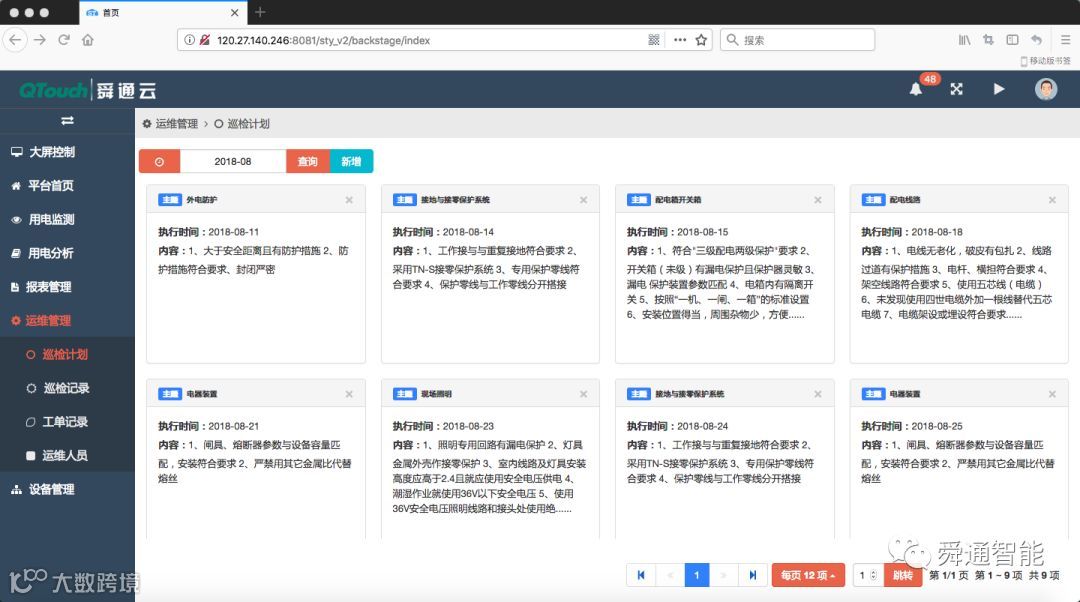Open the notification bell with 48 badge
This screenshot has height=602, width=1080.
pos(915,89)
